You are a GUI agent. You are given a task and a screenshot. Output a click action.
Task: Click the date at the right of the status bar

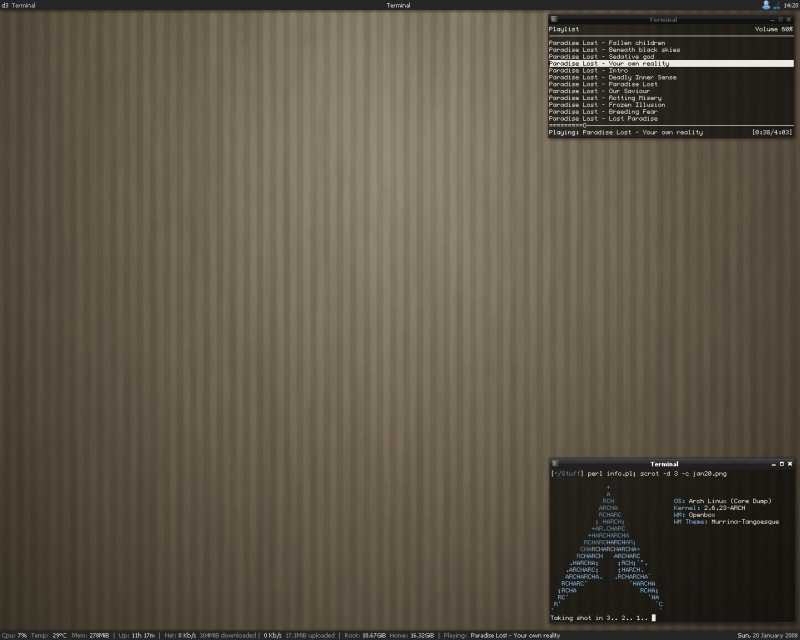tap(768, 636)
